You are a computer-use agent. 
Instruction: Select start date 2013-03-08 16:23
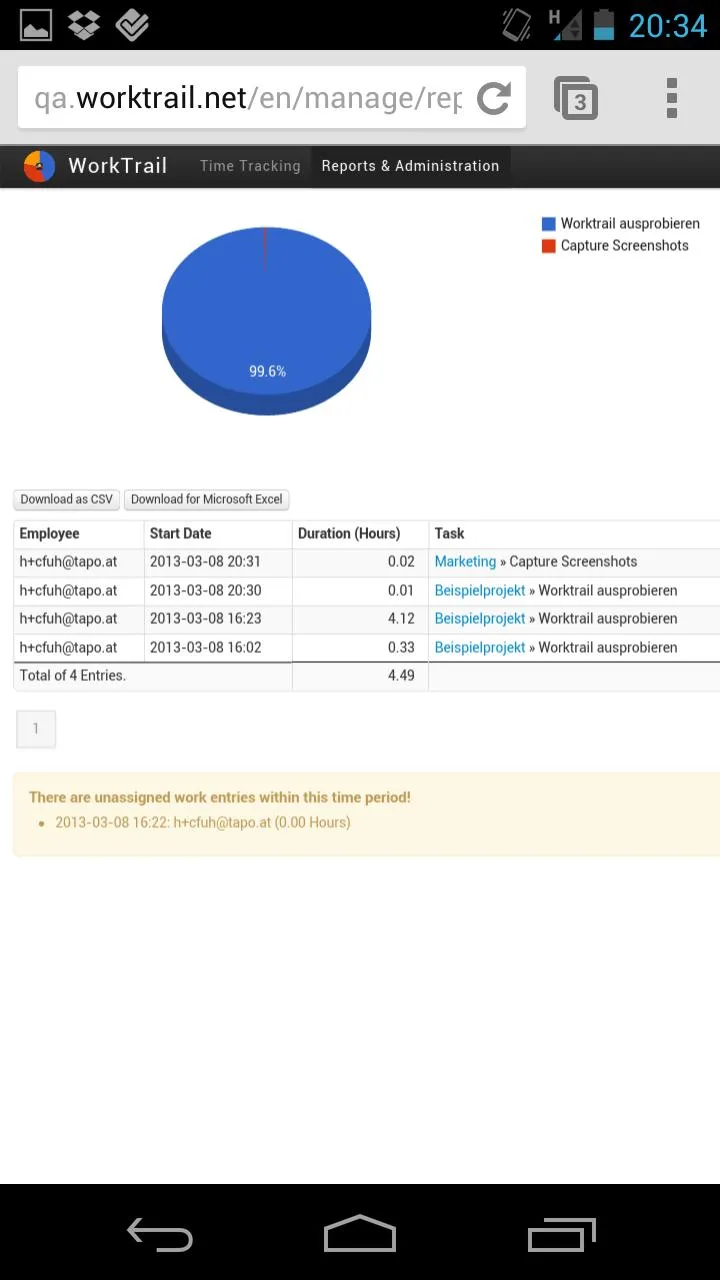click(x=206, y=619)
